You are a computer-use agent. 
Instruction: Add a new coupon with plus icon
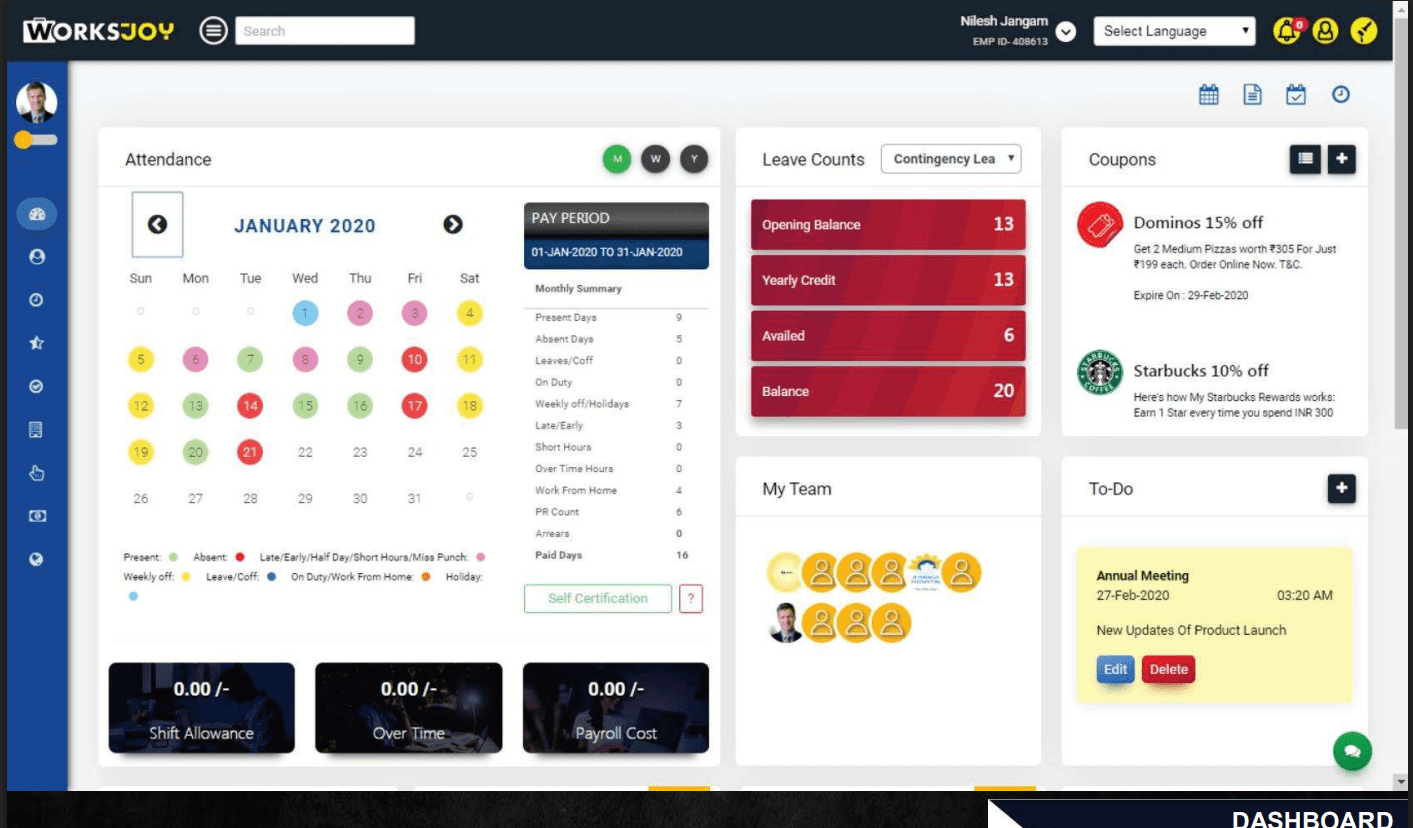pos(1342,159)
